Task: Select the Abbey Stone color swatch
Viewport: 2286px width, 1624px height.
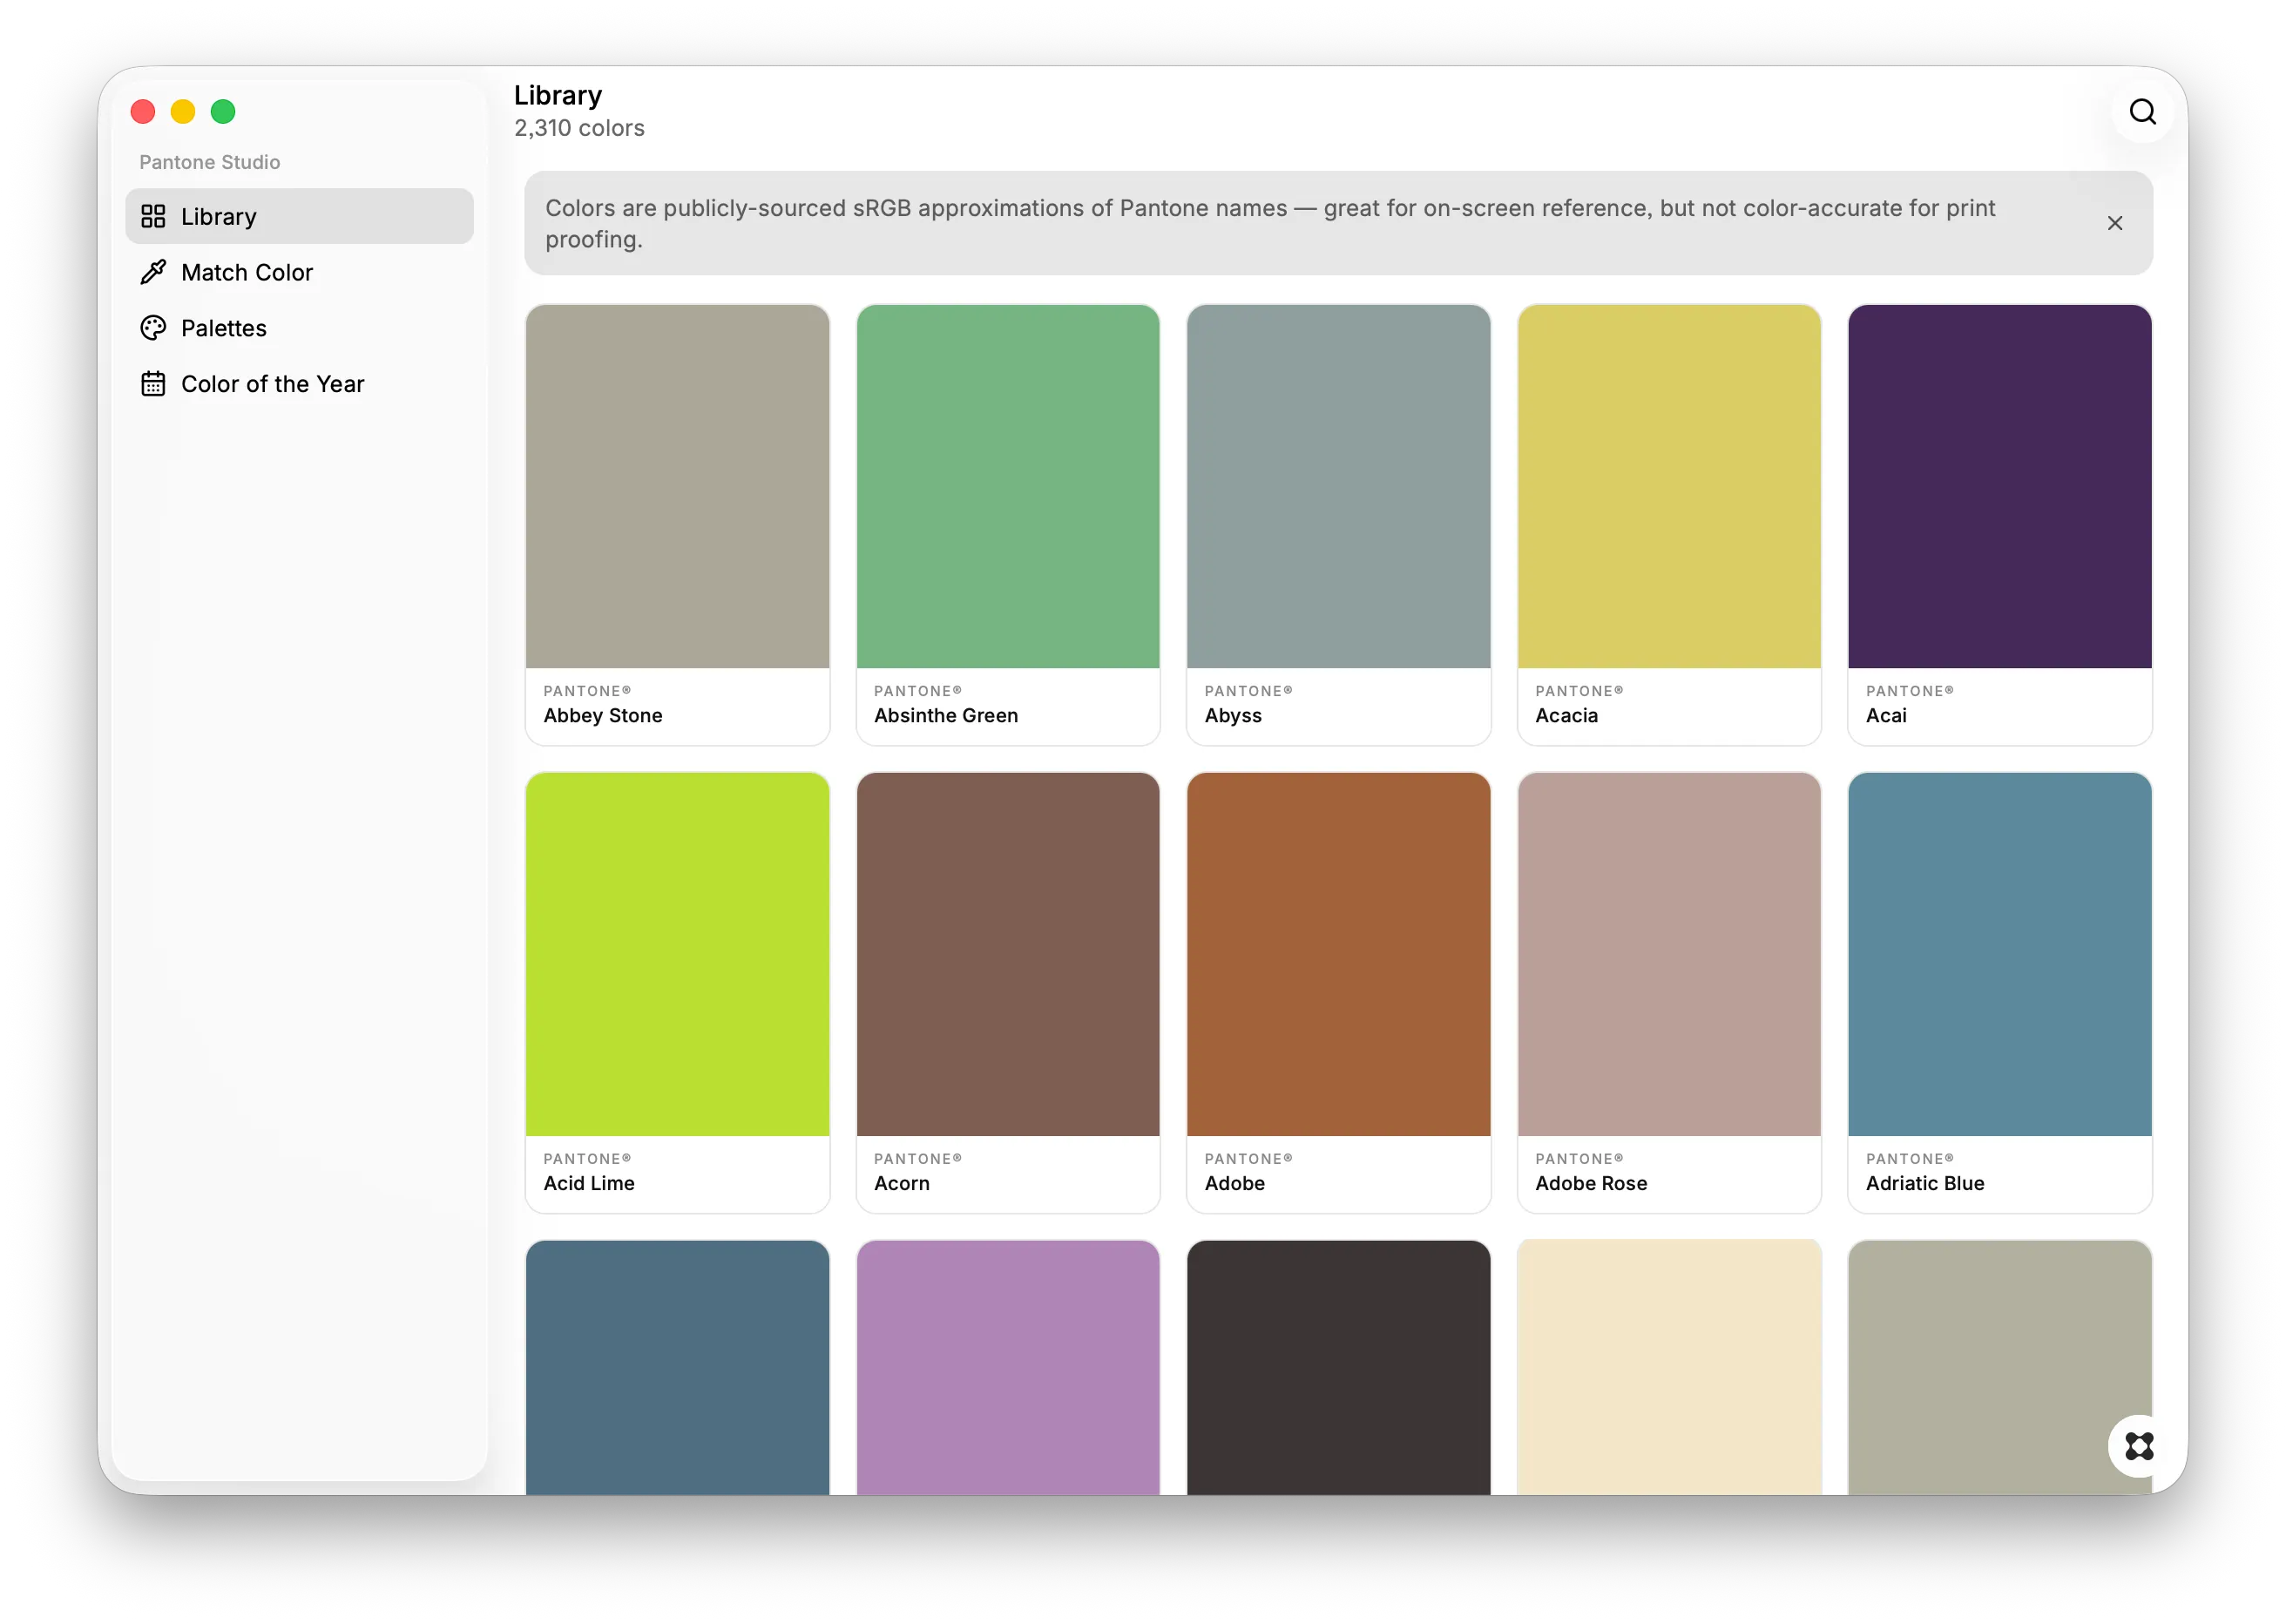Action: click(x=677, y=487)
